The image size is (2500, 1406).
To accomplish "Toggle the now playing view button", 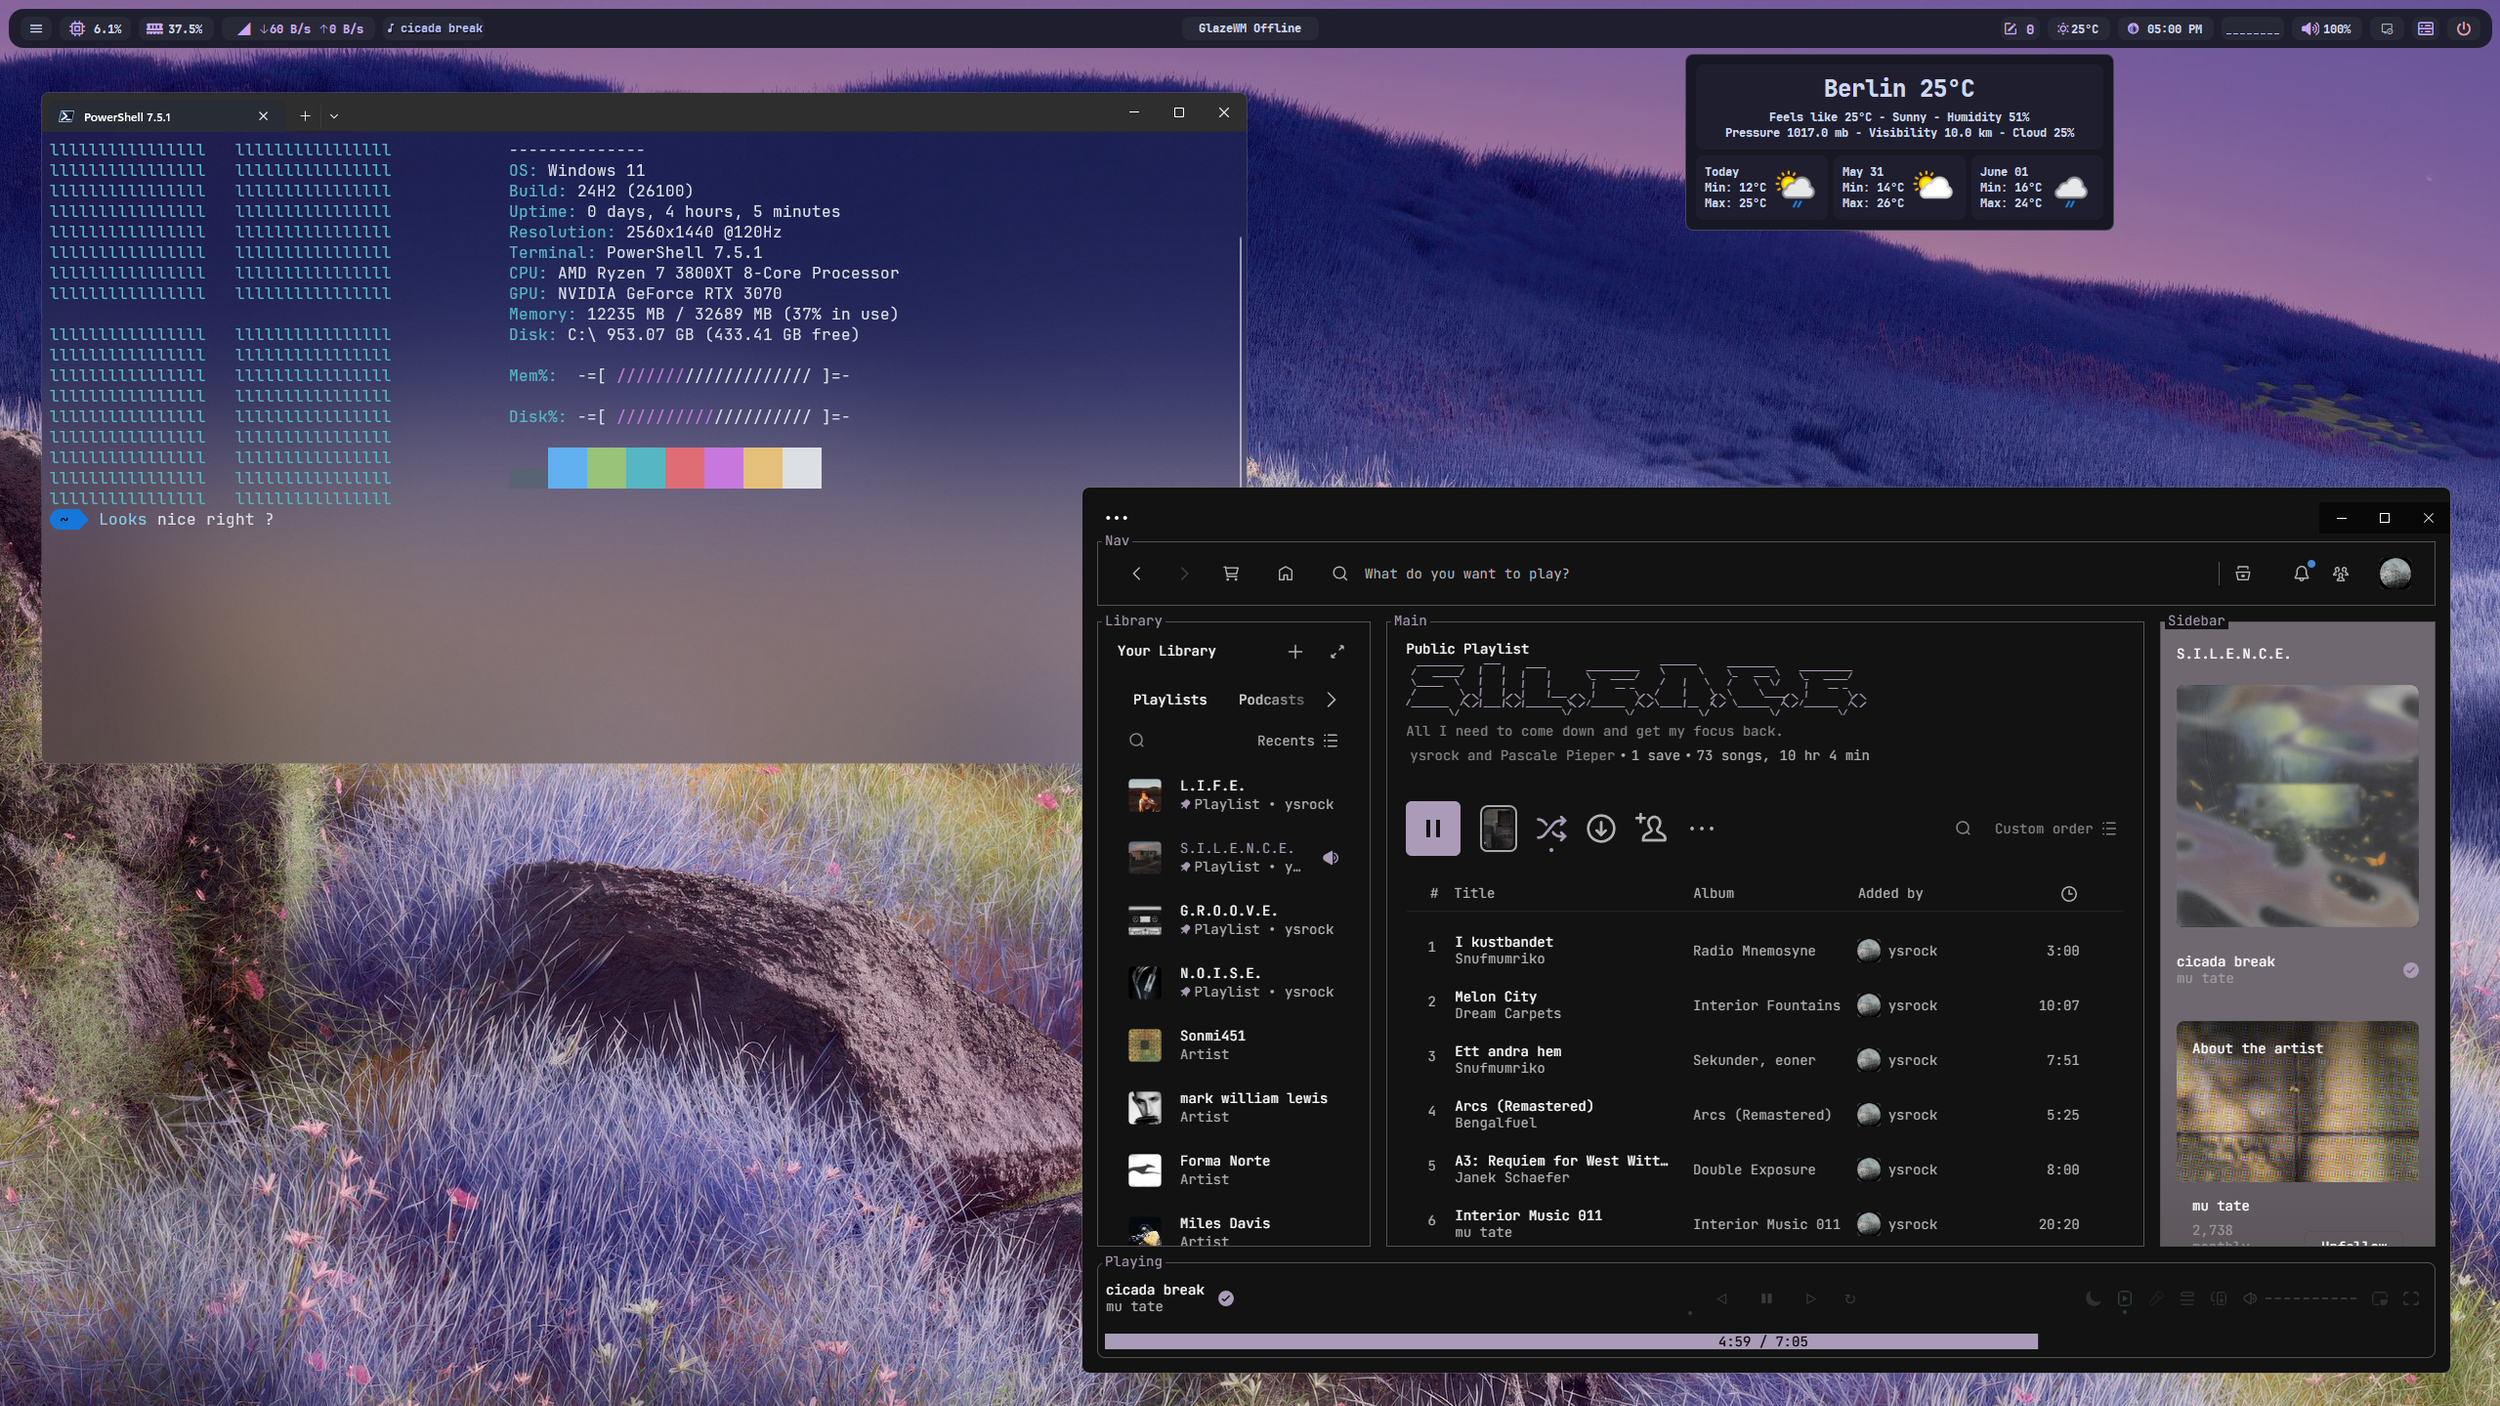I will pyautogui.click(x=2125, y=1298).
